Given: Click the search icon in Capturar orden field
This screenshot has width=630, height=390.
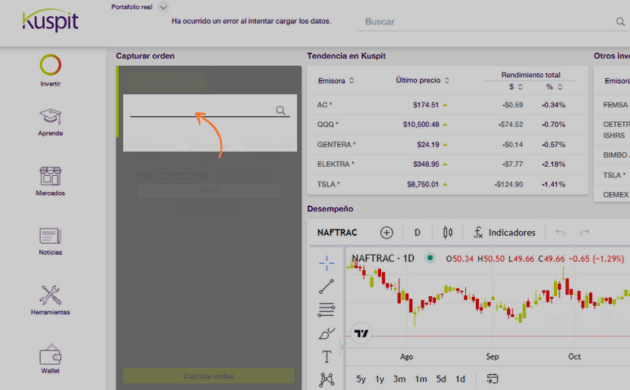Looking at the screenshot, I should pos(280,110).
